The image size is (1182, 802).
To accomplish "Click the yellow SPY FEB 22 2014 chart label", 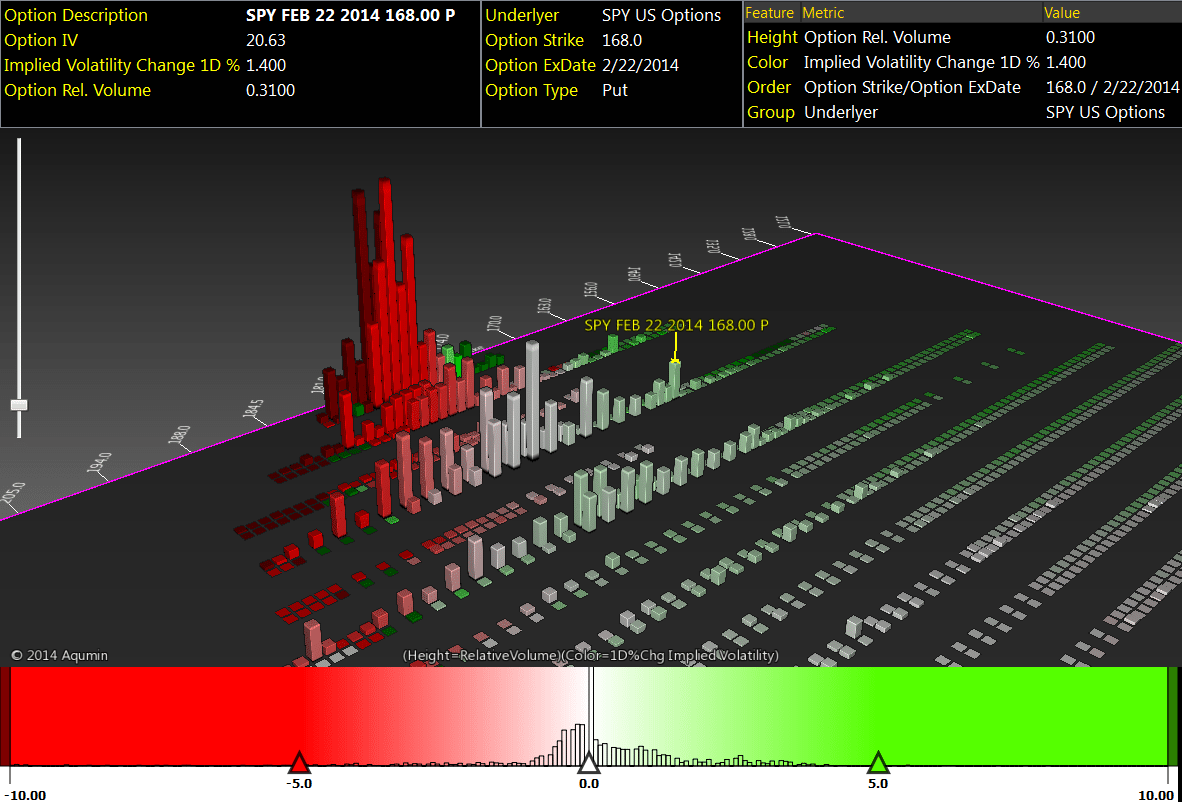I will [676, 325].
